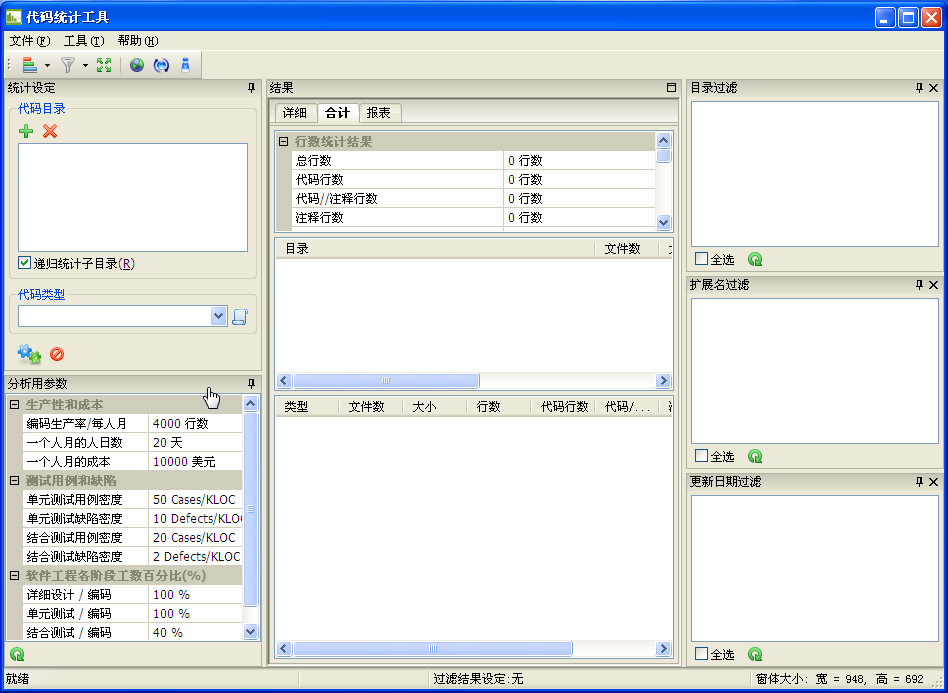The height and width of the screenshot is (693, 948).
Task: Click the scroll-down arrow of the 行数统计结果 grid
Action: [663, 222]
